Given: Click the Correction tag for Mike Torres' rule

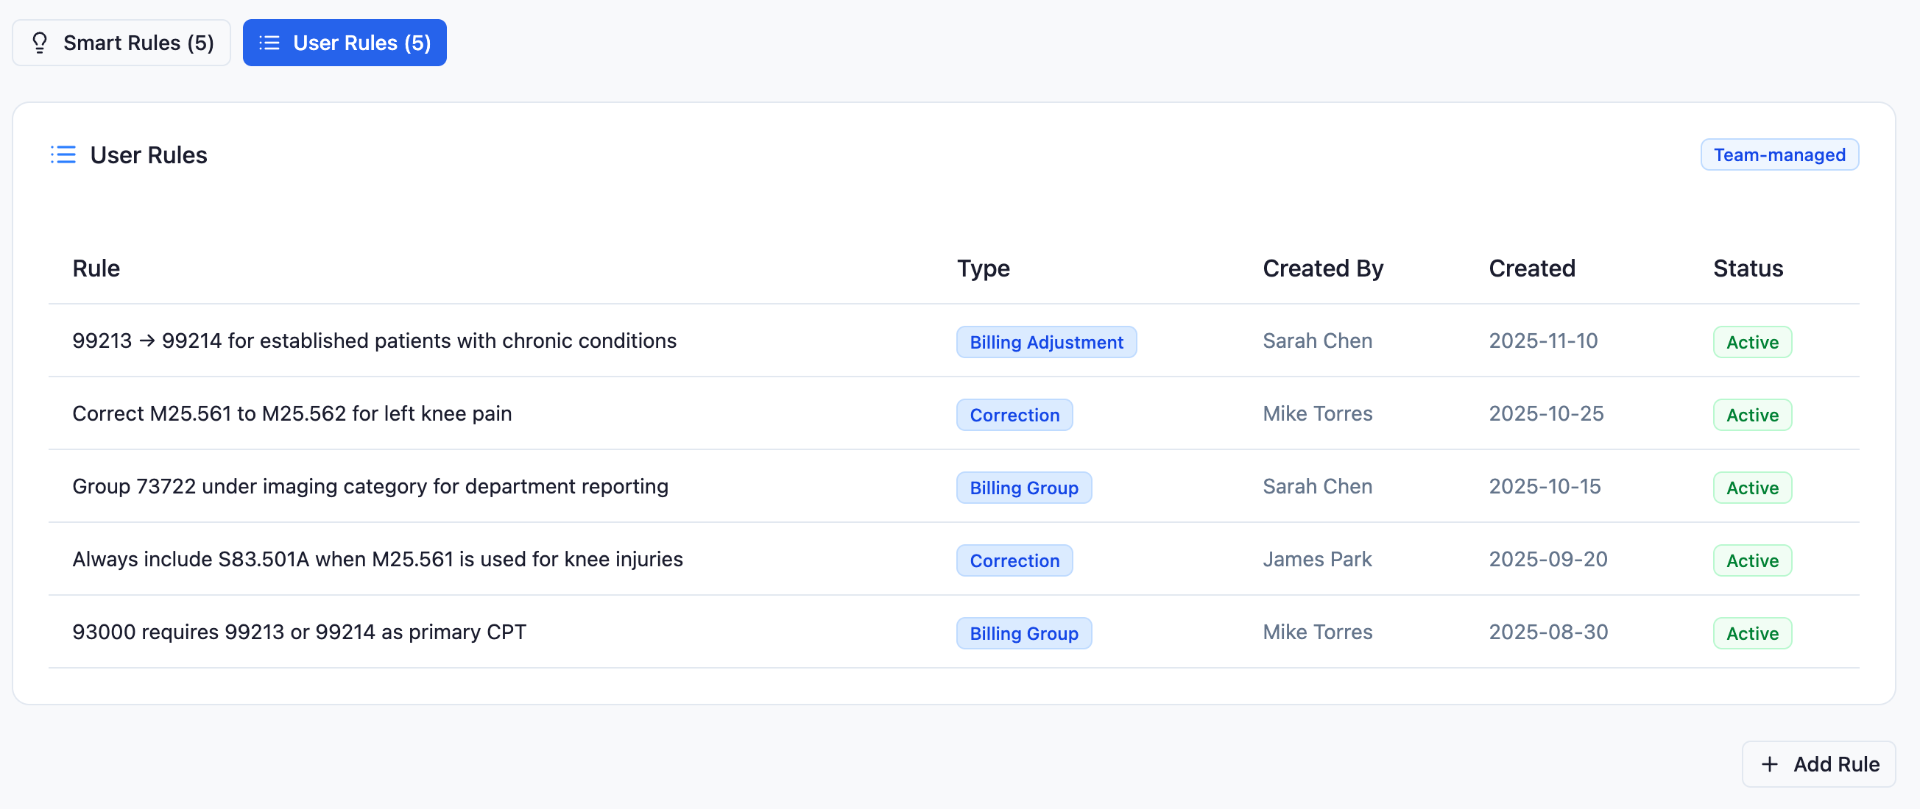Looking at the screenshot, I should coord(1014,415).
